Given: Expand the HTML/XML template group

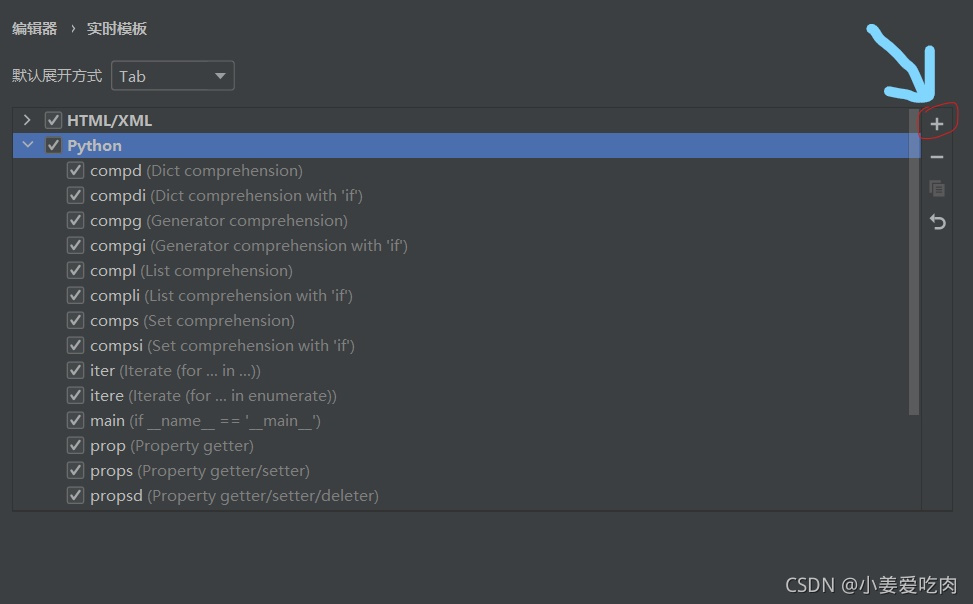Looking at the screenshot, I should [27, 121].
